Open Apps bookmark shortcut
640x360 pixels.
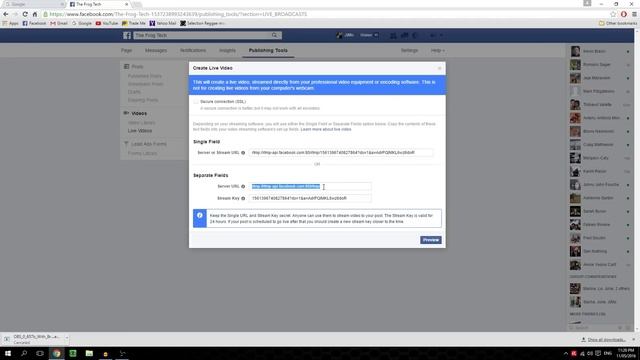pos(11,23)
